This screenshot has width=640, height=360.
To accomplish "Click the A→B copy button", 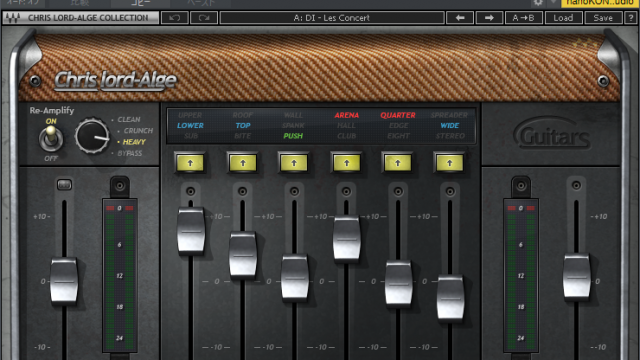I will point(524,18).
